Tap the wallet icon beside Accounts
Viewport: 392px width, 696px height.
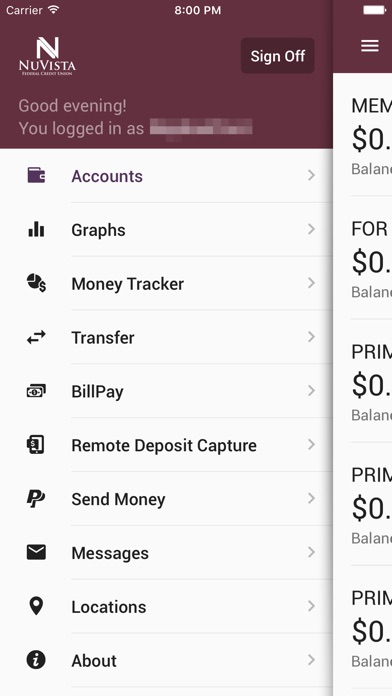pyautogui.click(x=36, y=175)
